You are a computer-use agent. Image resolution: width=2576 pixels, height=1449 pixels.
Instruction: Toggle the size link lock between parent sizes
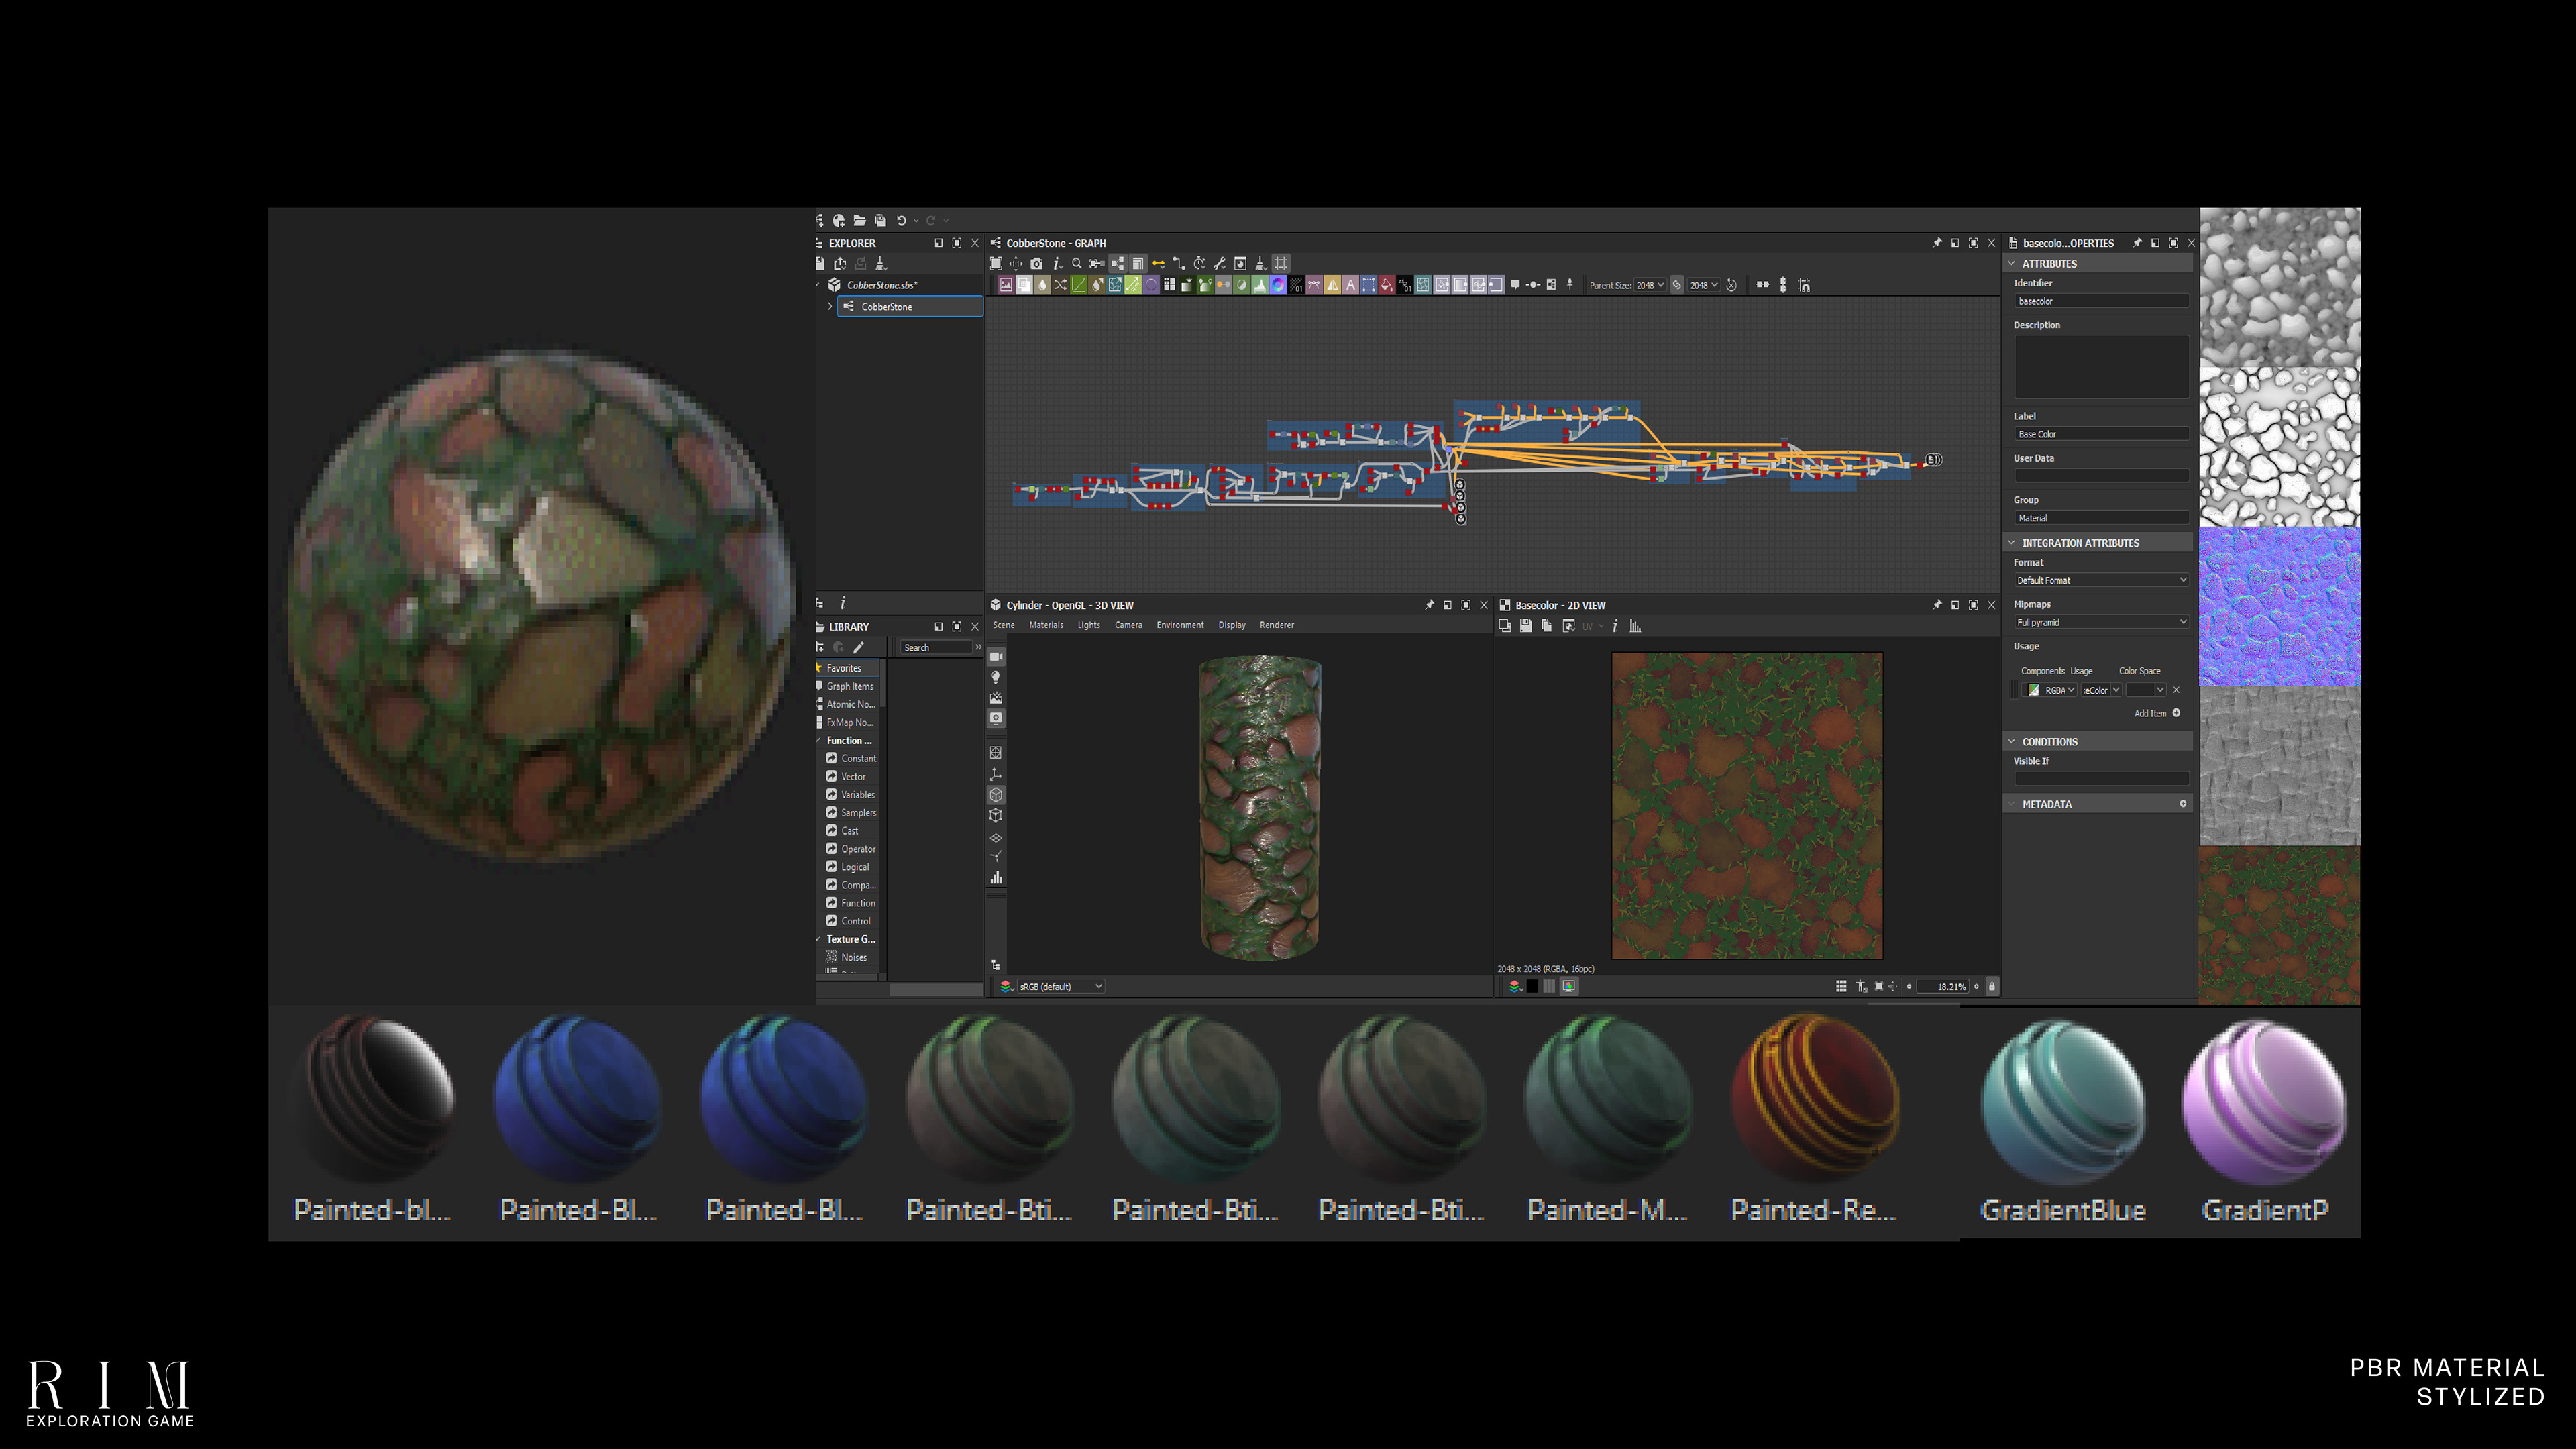[x=1677, y=285]
